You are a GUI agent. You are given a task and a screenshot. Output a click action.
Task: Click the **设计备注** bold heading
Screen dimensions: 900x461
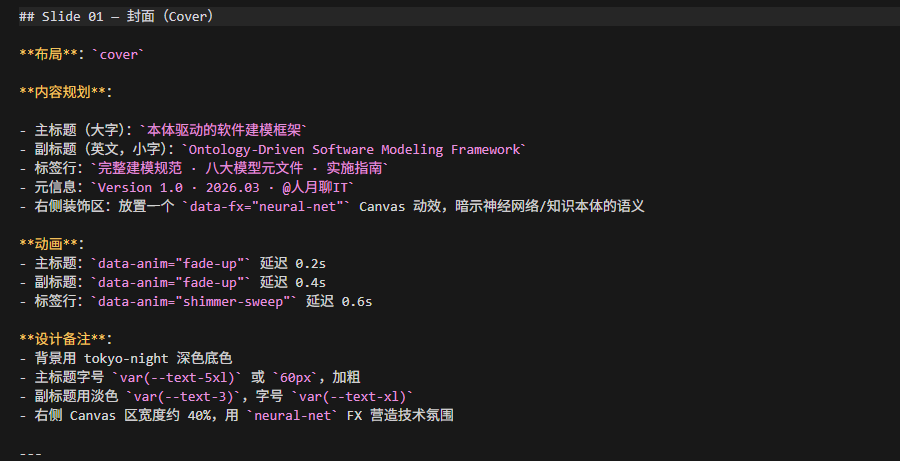coord(65,339)
